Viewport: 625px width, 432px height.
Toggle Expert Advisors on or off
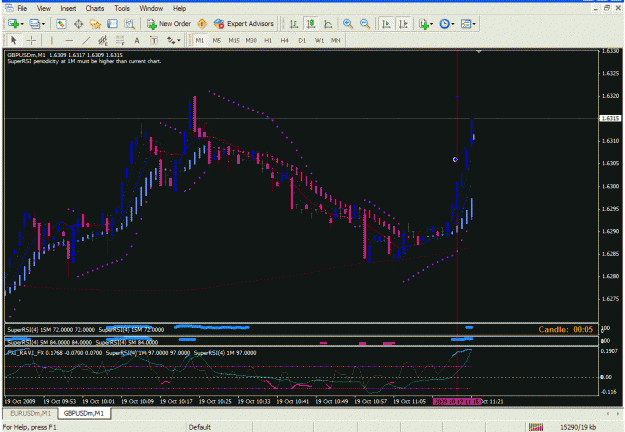coord(244,24)
